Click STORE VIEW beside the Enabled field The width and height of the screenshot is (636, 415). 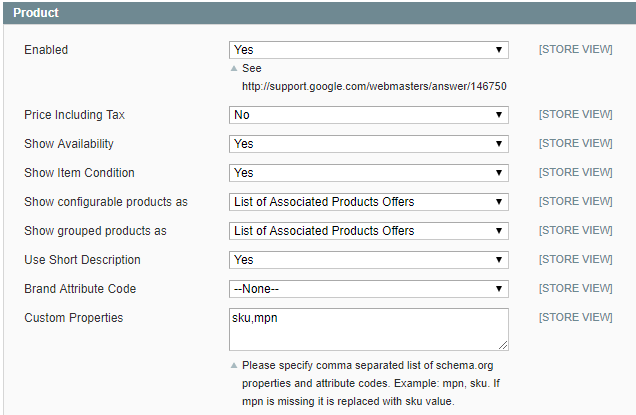(x=575, y=50)
